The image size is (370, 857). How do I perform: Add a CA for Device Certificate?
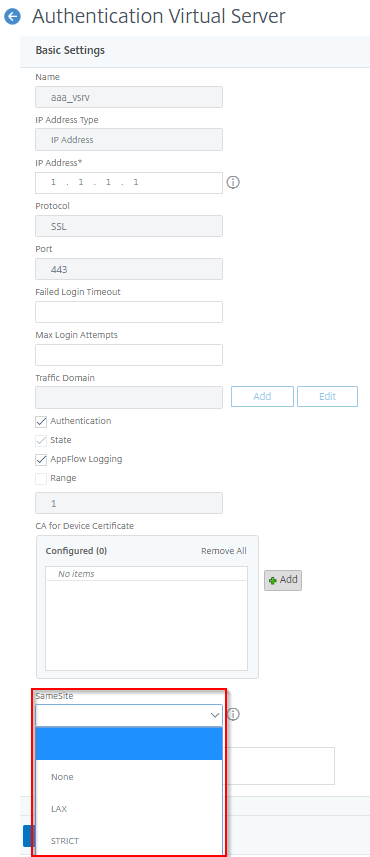(283, 580)
